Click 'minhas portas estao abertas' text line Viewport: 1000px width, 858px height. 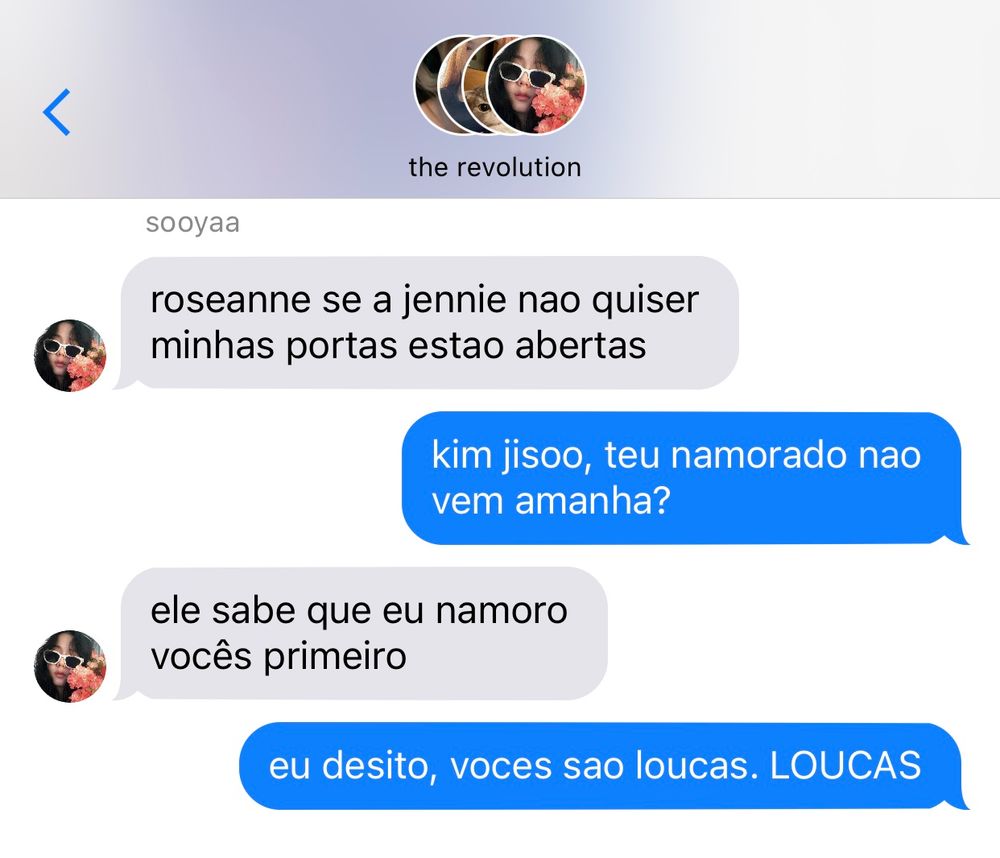(x=399, y=346)
